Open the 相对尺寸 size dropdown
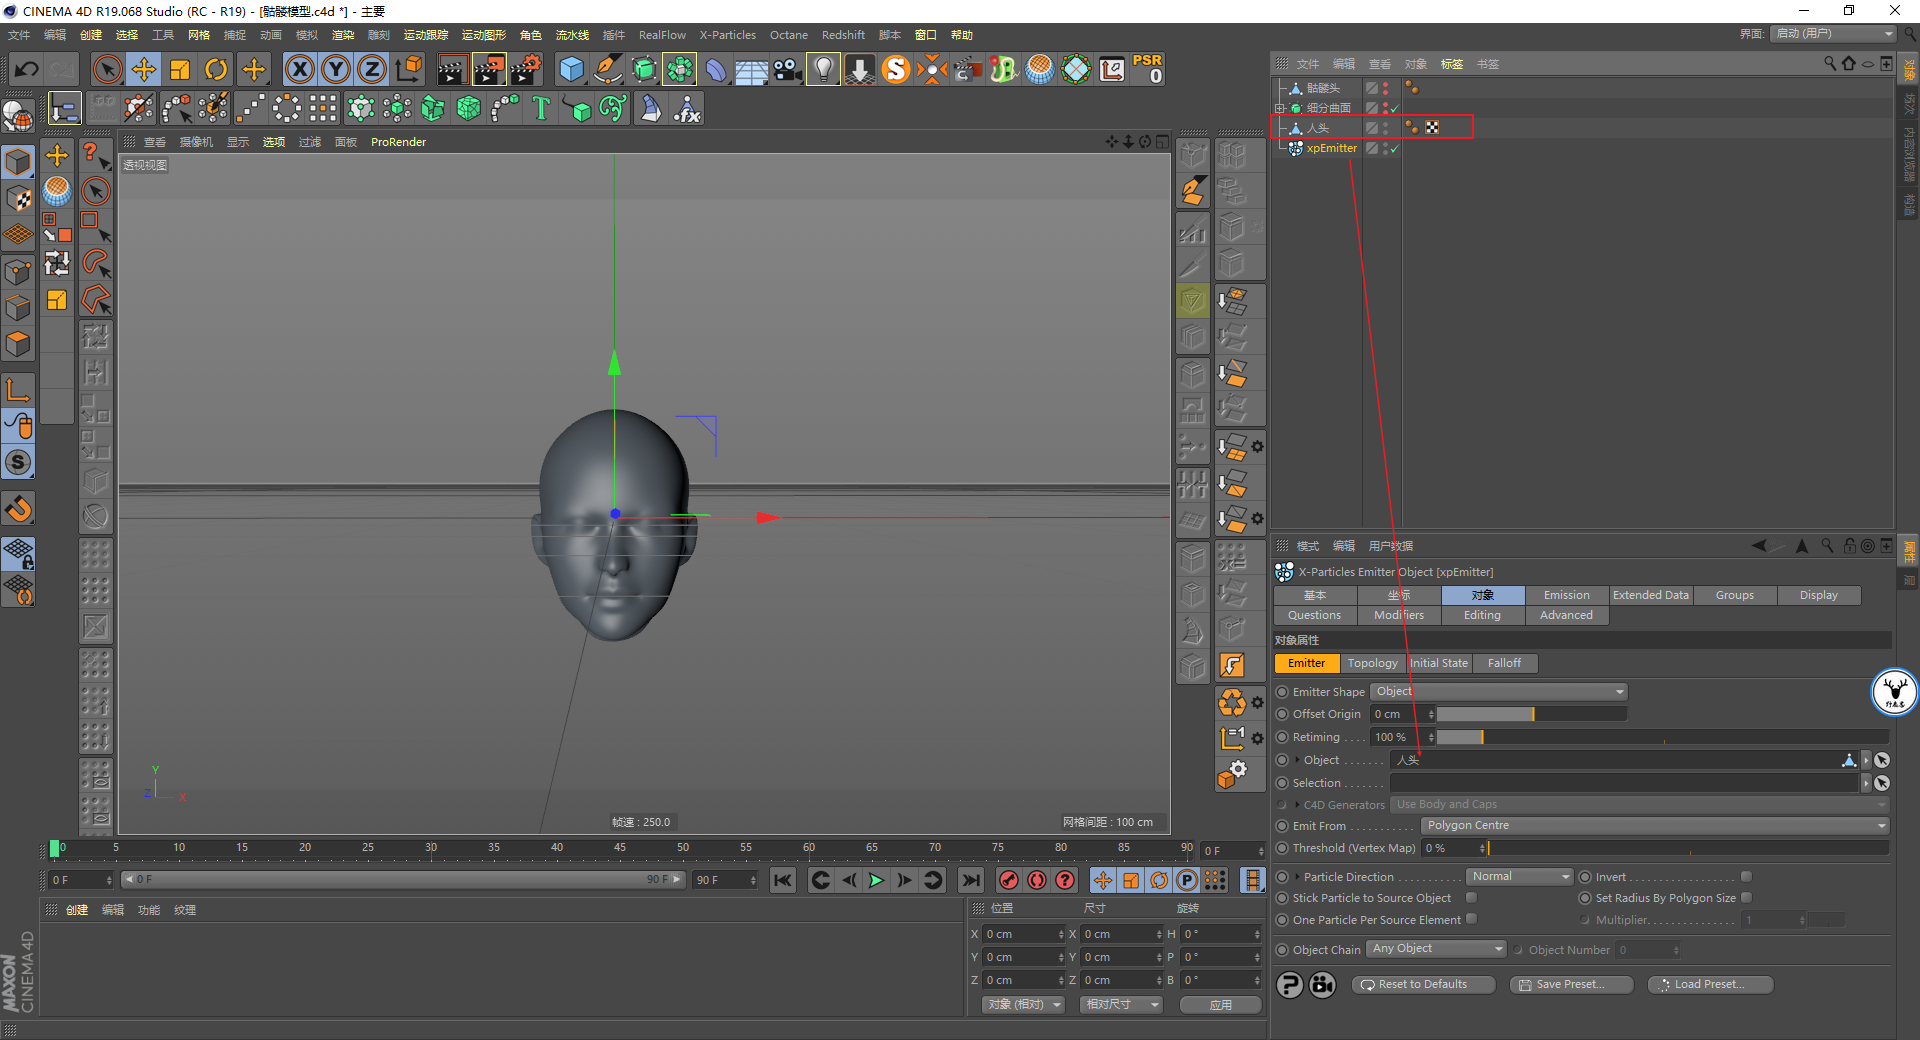 click(1121, 1004)
